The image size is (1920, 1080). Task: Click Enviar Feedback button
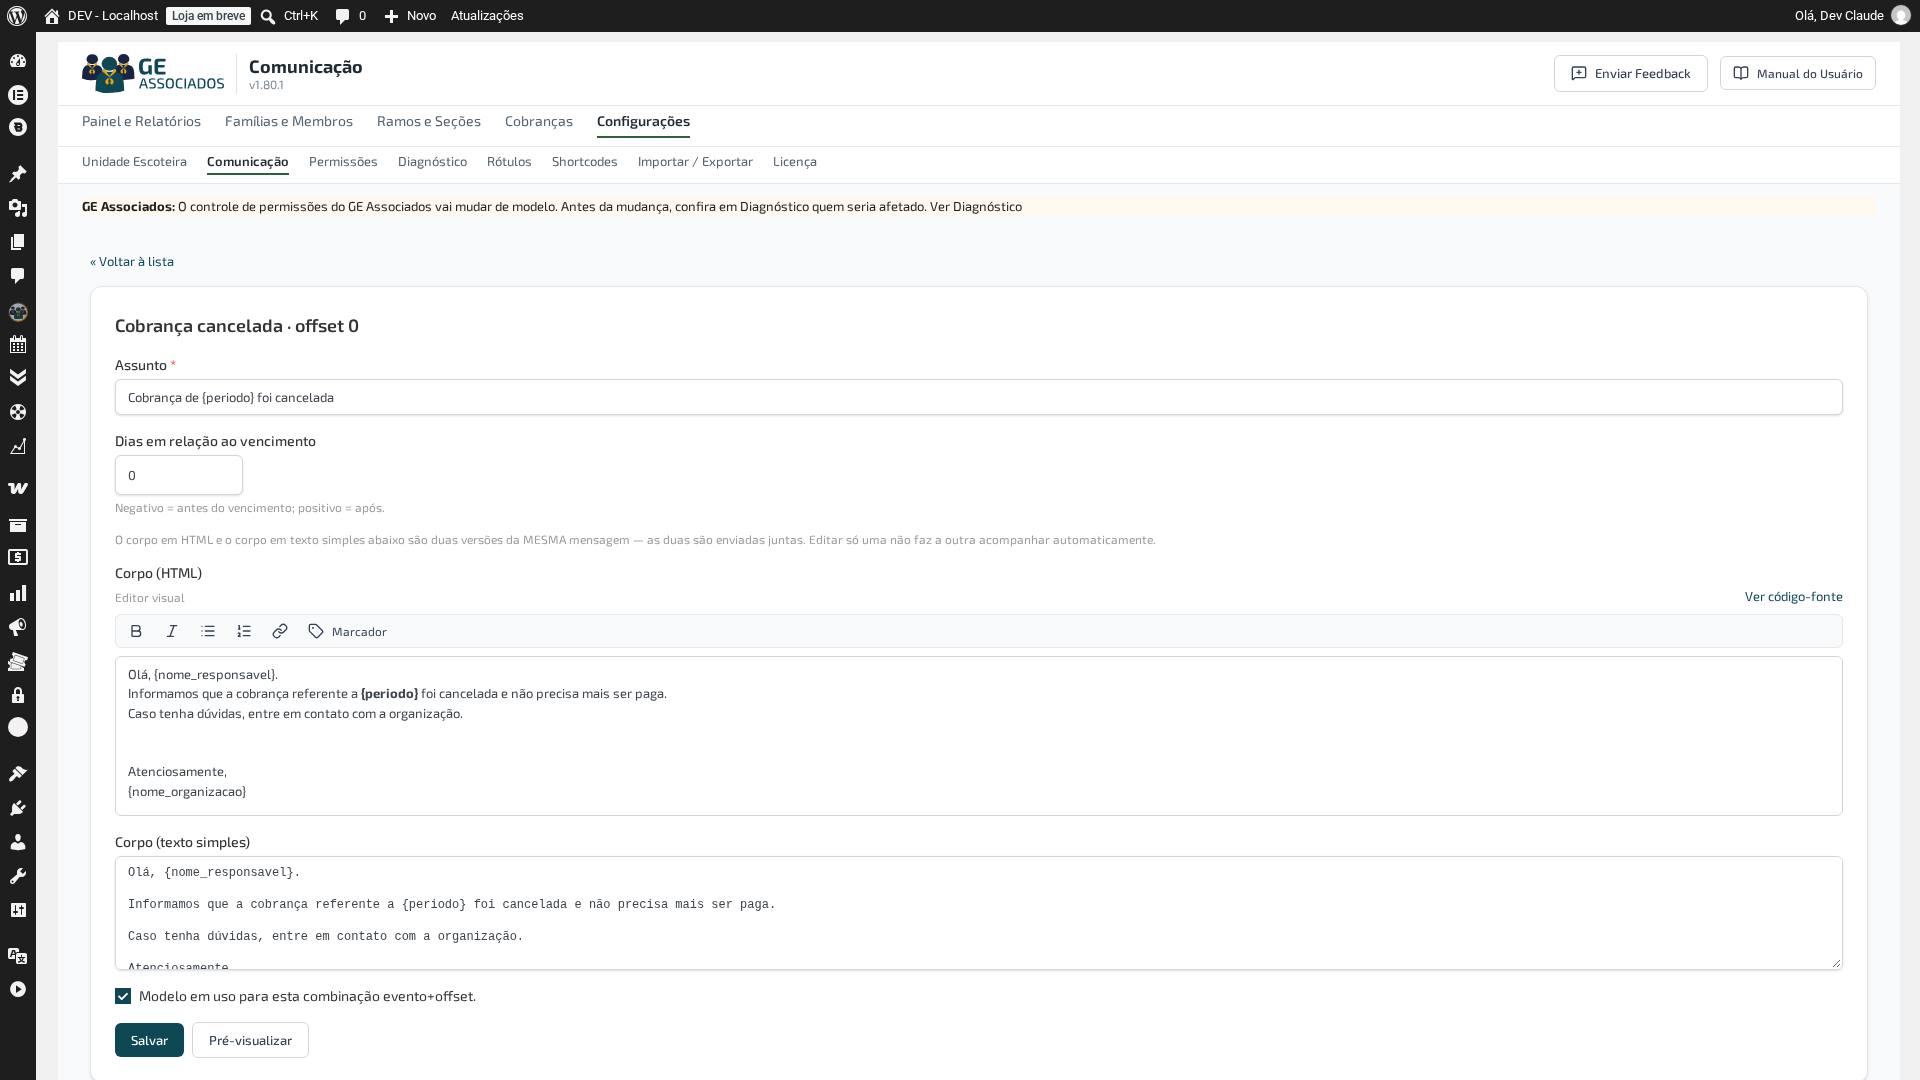1631,73
